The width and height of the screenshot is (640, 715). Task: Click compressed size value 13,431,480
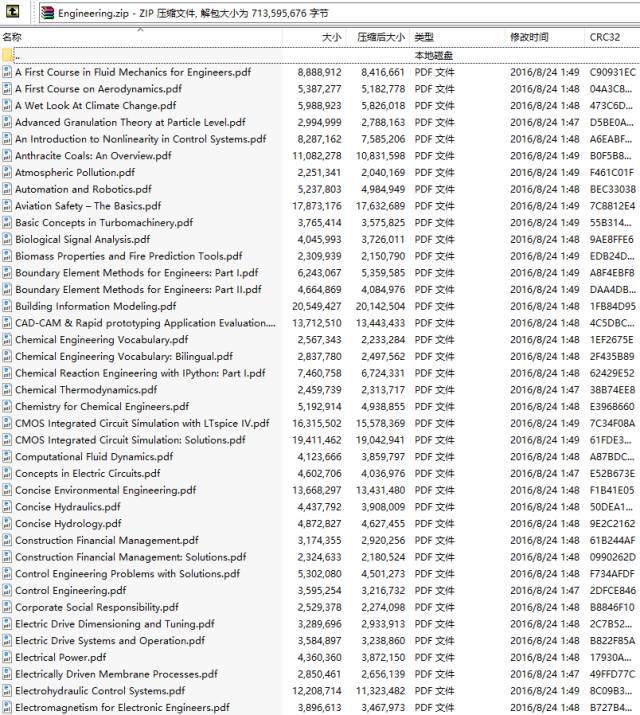pyautogui.click(x=380, y=490)
